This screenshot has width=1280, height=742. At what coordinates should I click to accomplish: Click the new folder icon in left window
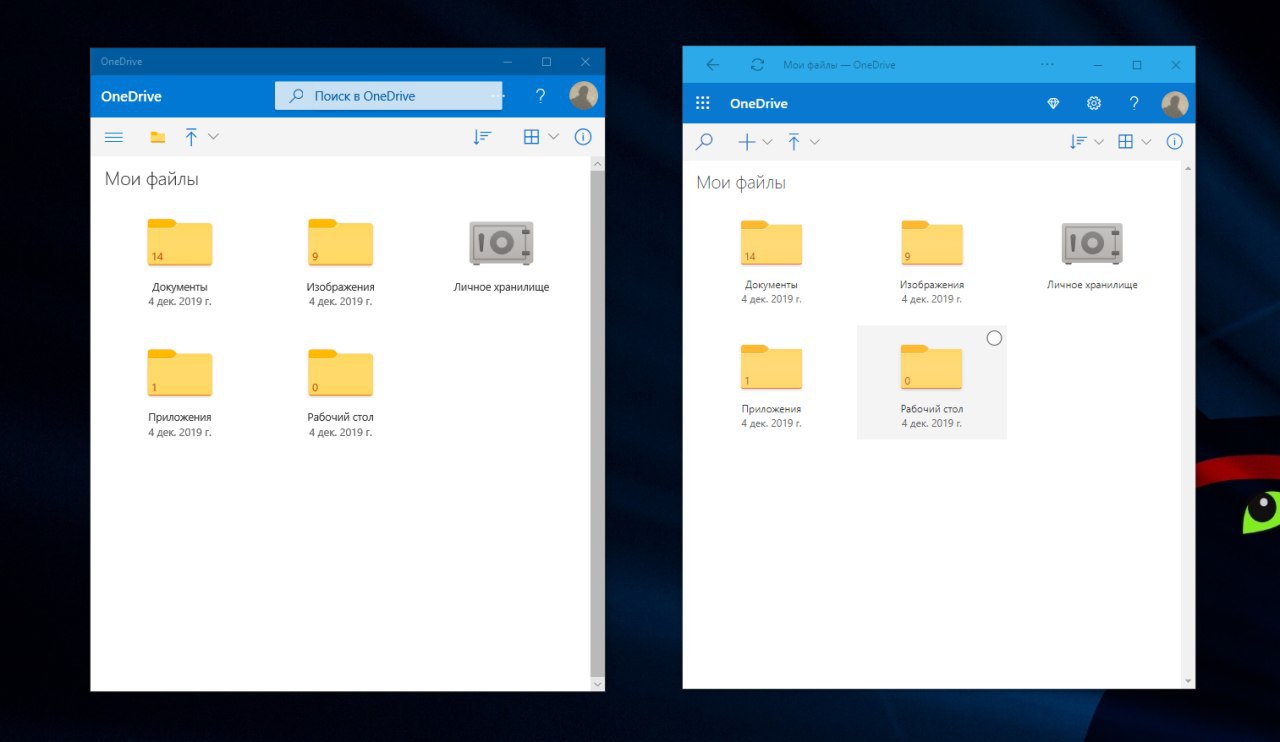tap(158, 137)
